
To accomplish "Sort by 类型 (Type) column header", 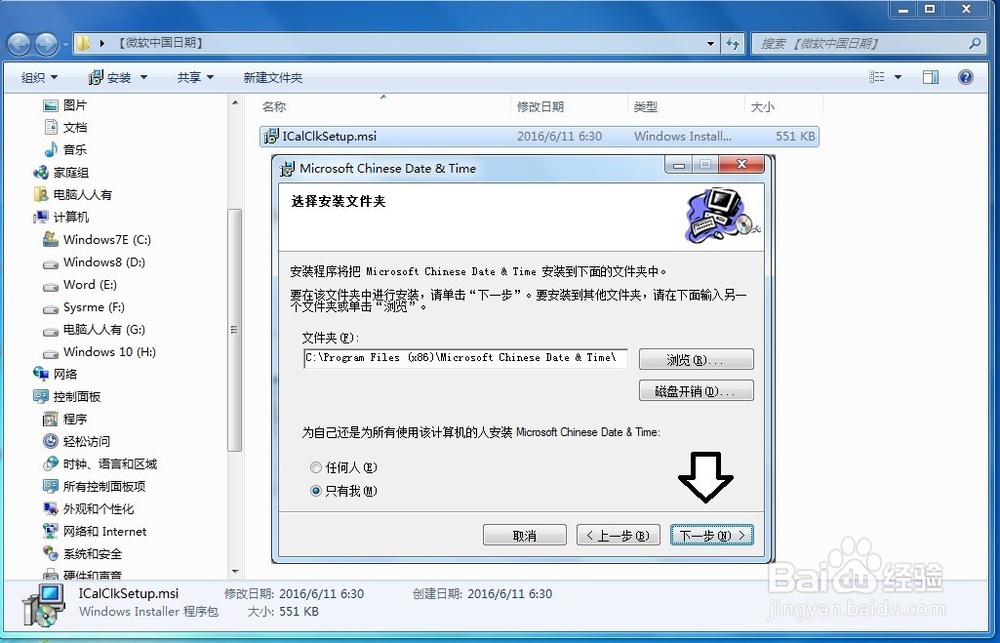I will pos(686,107).
